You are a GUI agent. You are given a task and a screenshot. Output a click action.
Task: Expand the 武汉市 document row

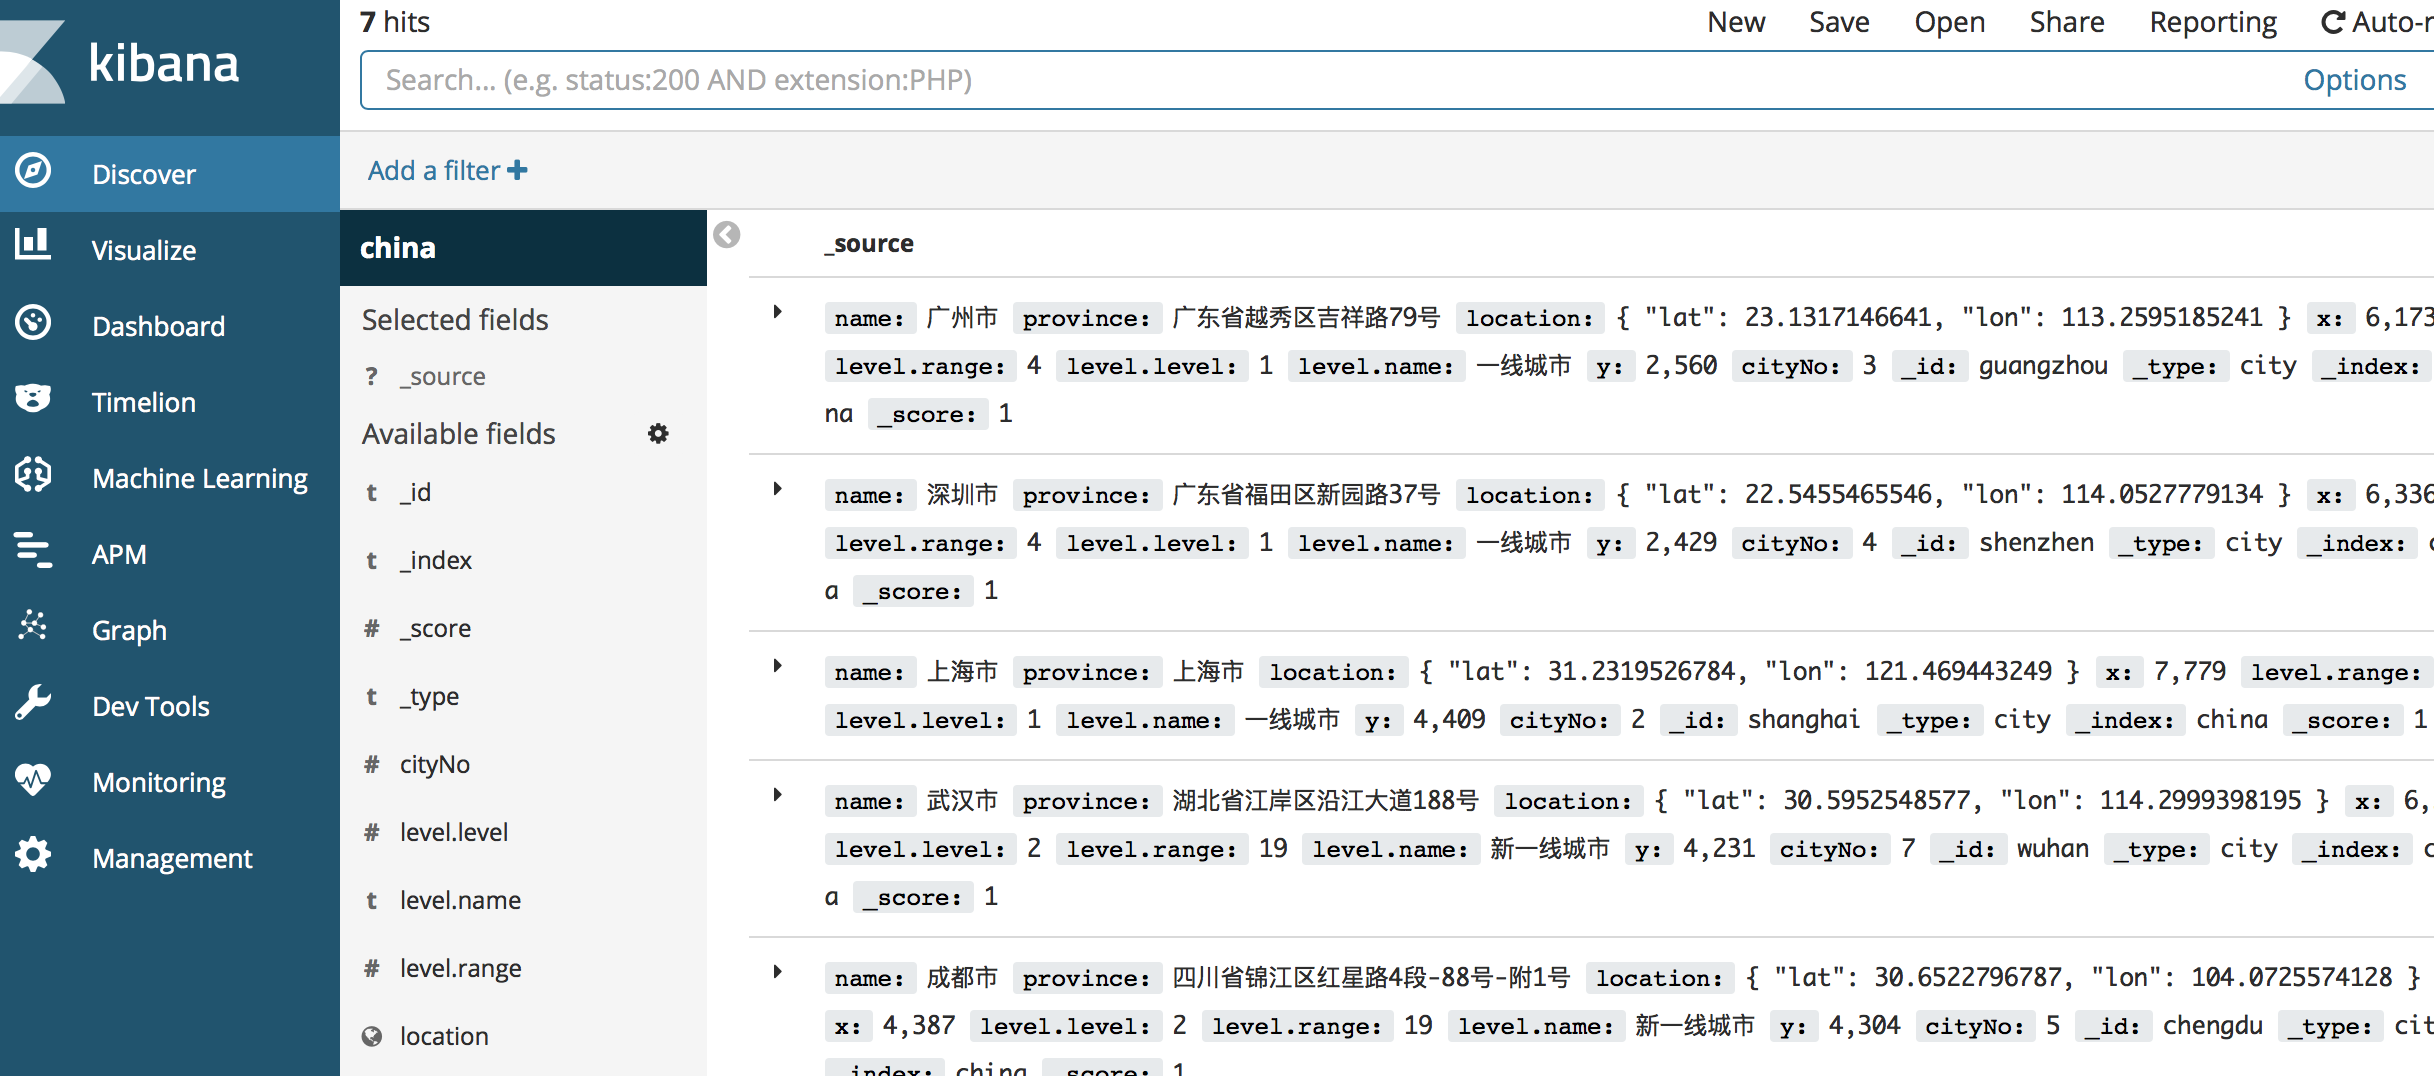(x=777, y=795)
